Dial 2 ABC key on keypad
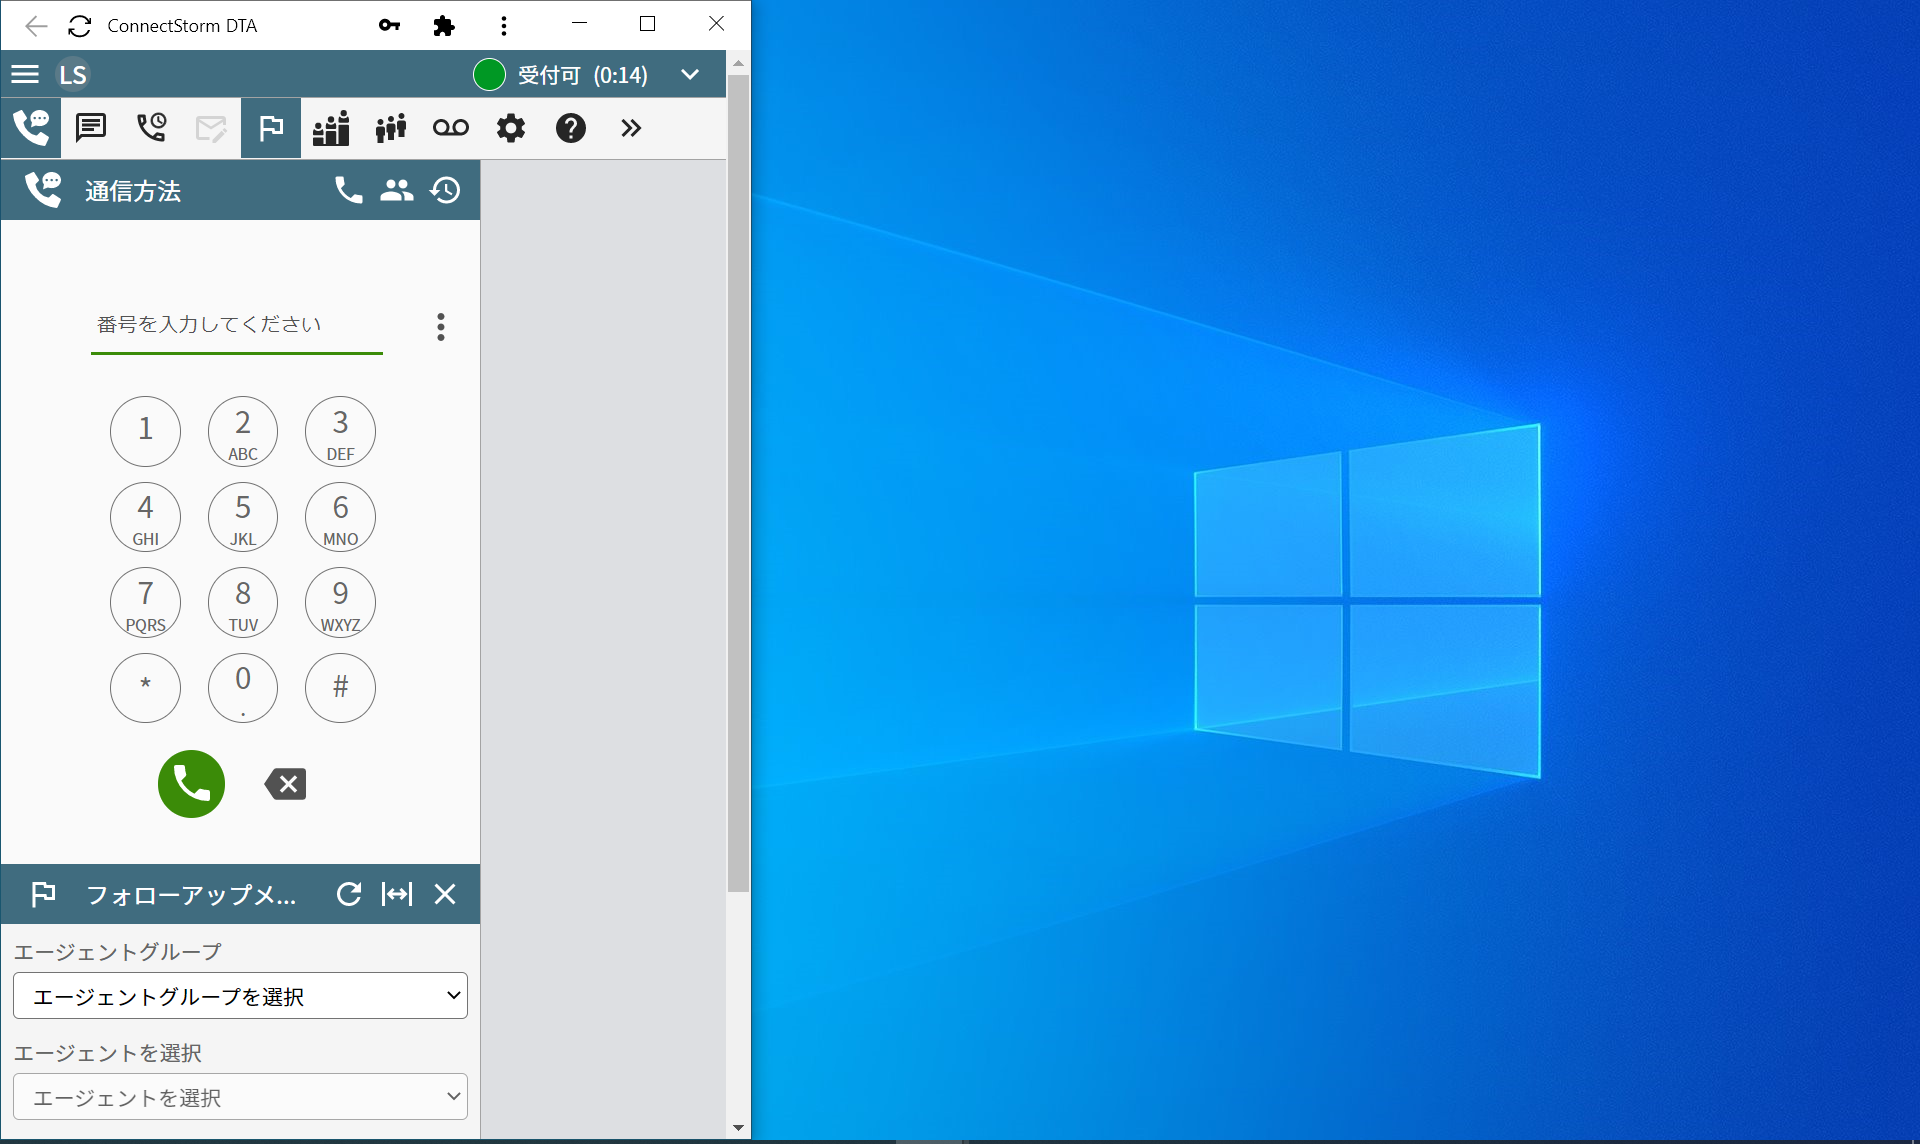 (243, 431)
